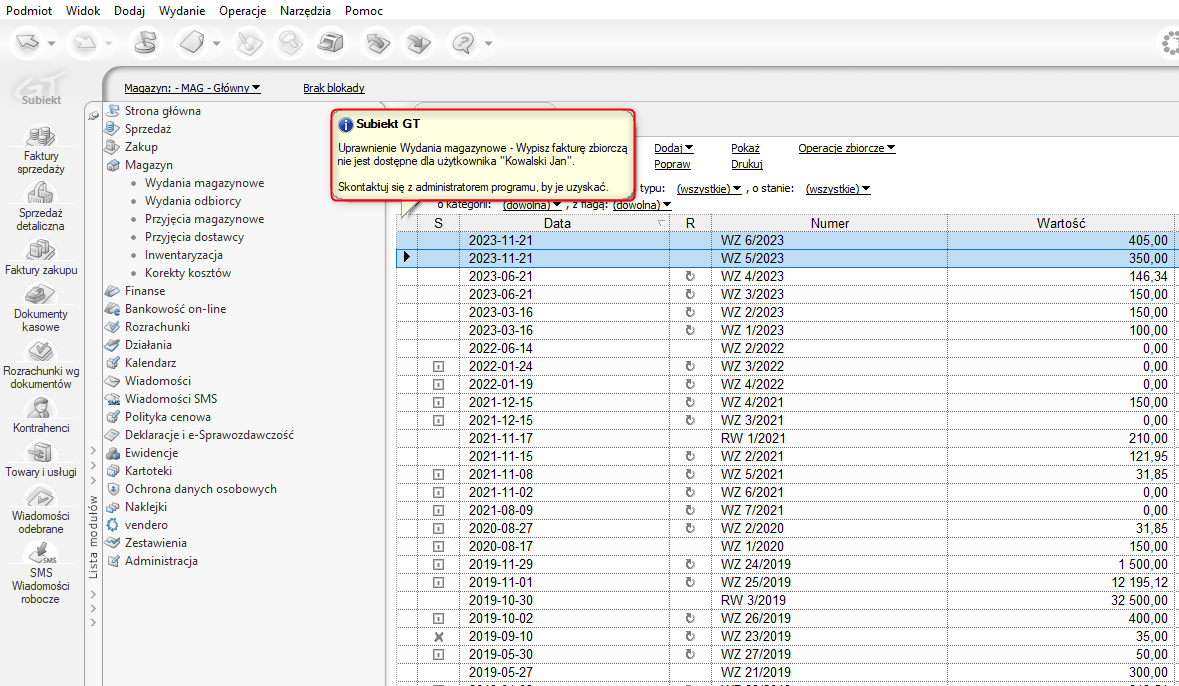Image resolution: width=1179 pixels, height=686 pixels.
Task: Open Towary i usługi sidebar icon
Action: [41, 452]
